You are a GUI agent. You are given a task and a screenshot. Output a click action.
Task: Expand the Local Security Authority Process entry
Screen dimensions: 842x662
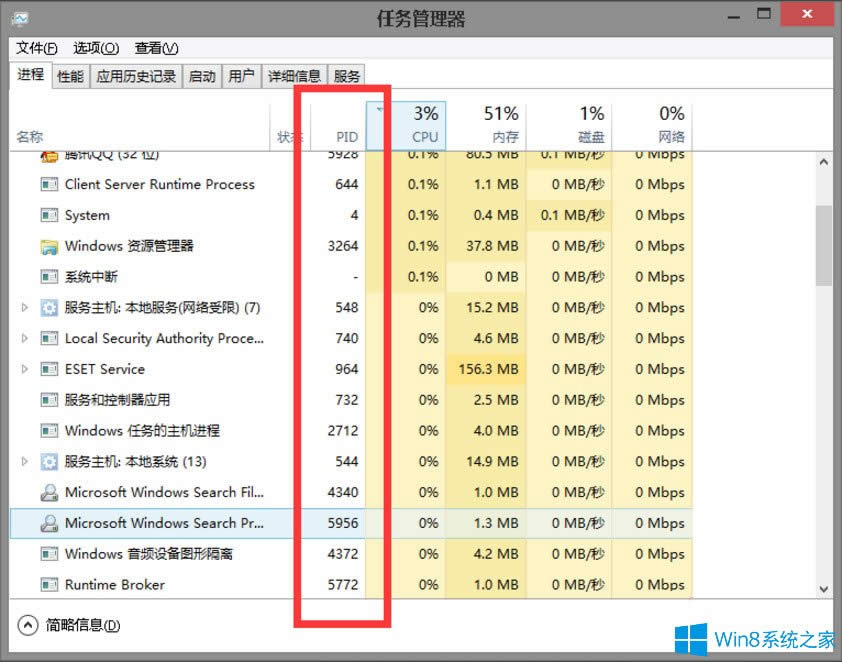[24, 338]
